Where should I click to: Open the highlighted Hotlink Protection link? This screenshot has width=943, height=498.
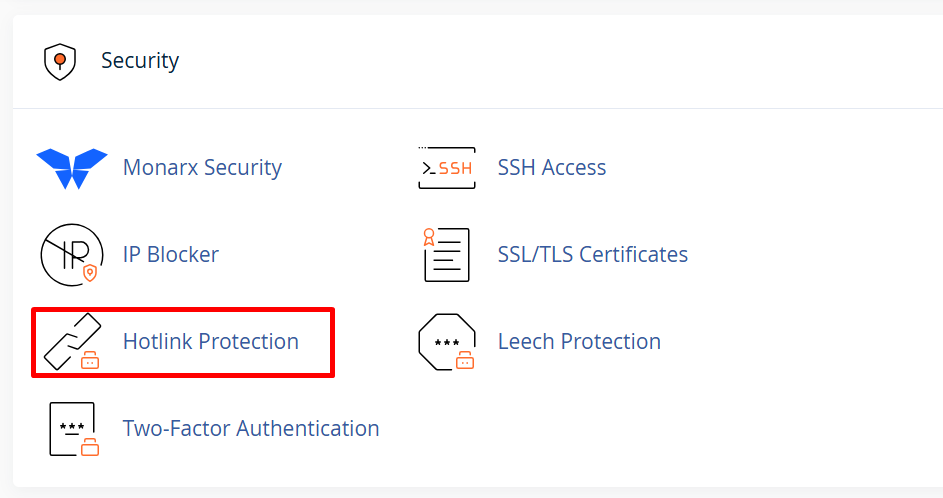click(210, 342)
